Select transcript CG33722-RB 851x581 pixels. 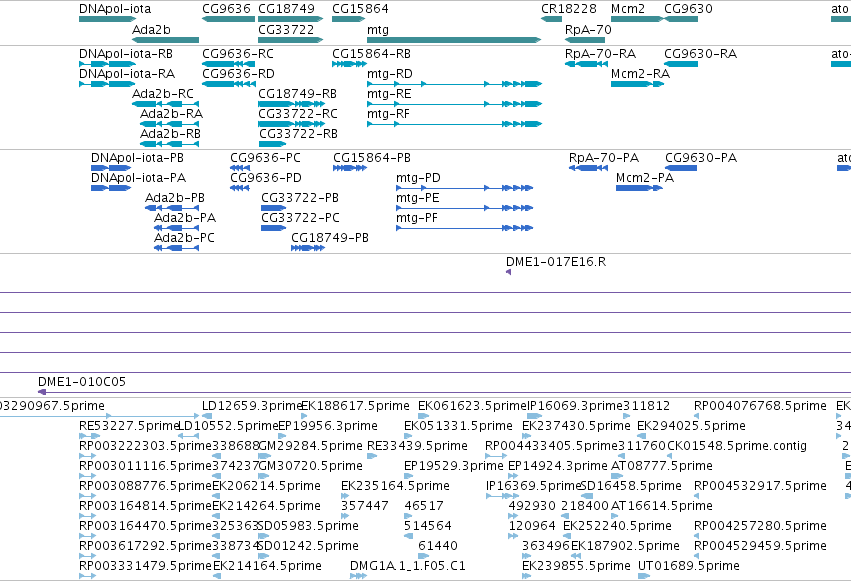click(272, 144)
